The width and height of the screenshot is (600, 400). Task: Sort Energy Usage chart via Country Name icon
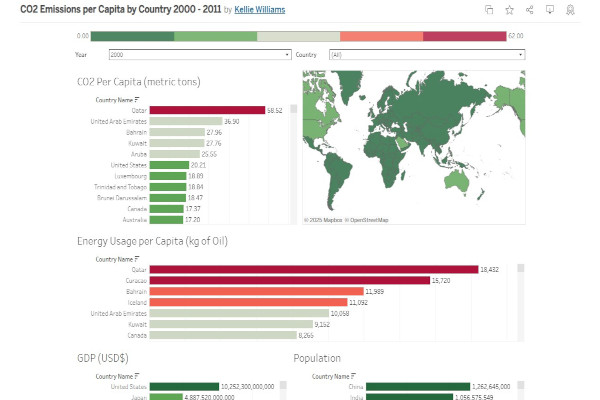pos(134,259)
